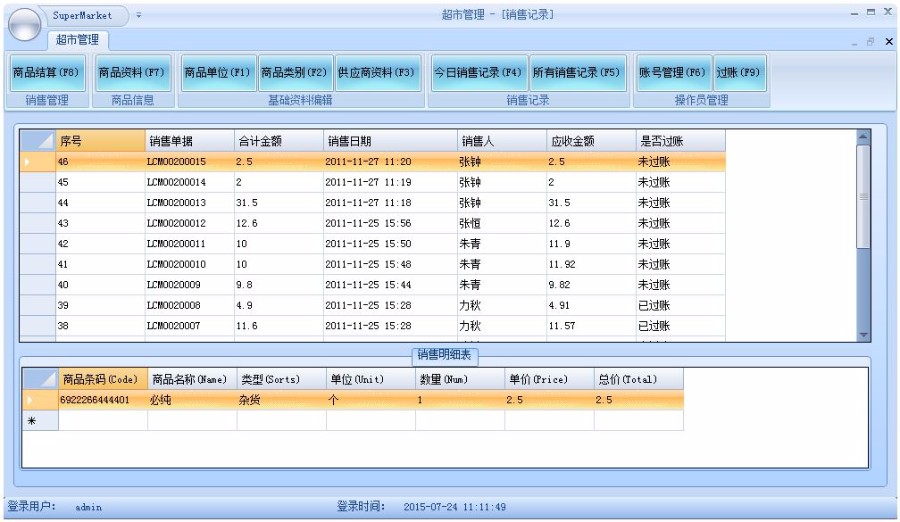
Task: Click the sales grid scrollbar up arrow
Action: coord(863,137)
